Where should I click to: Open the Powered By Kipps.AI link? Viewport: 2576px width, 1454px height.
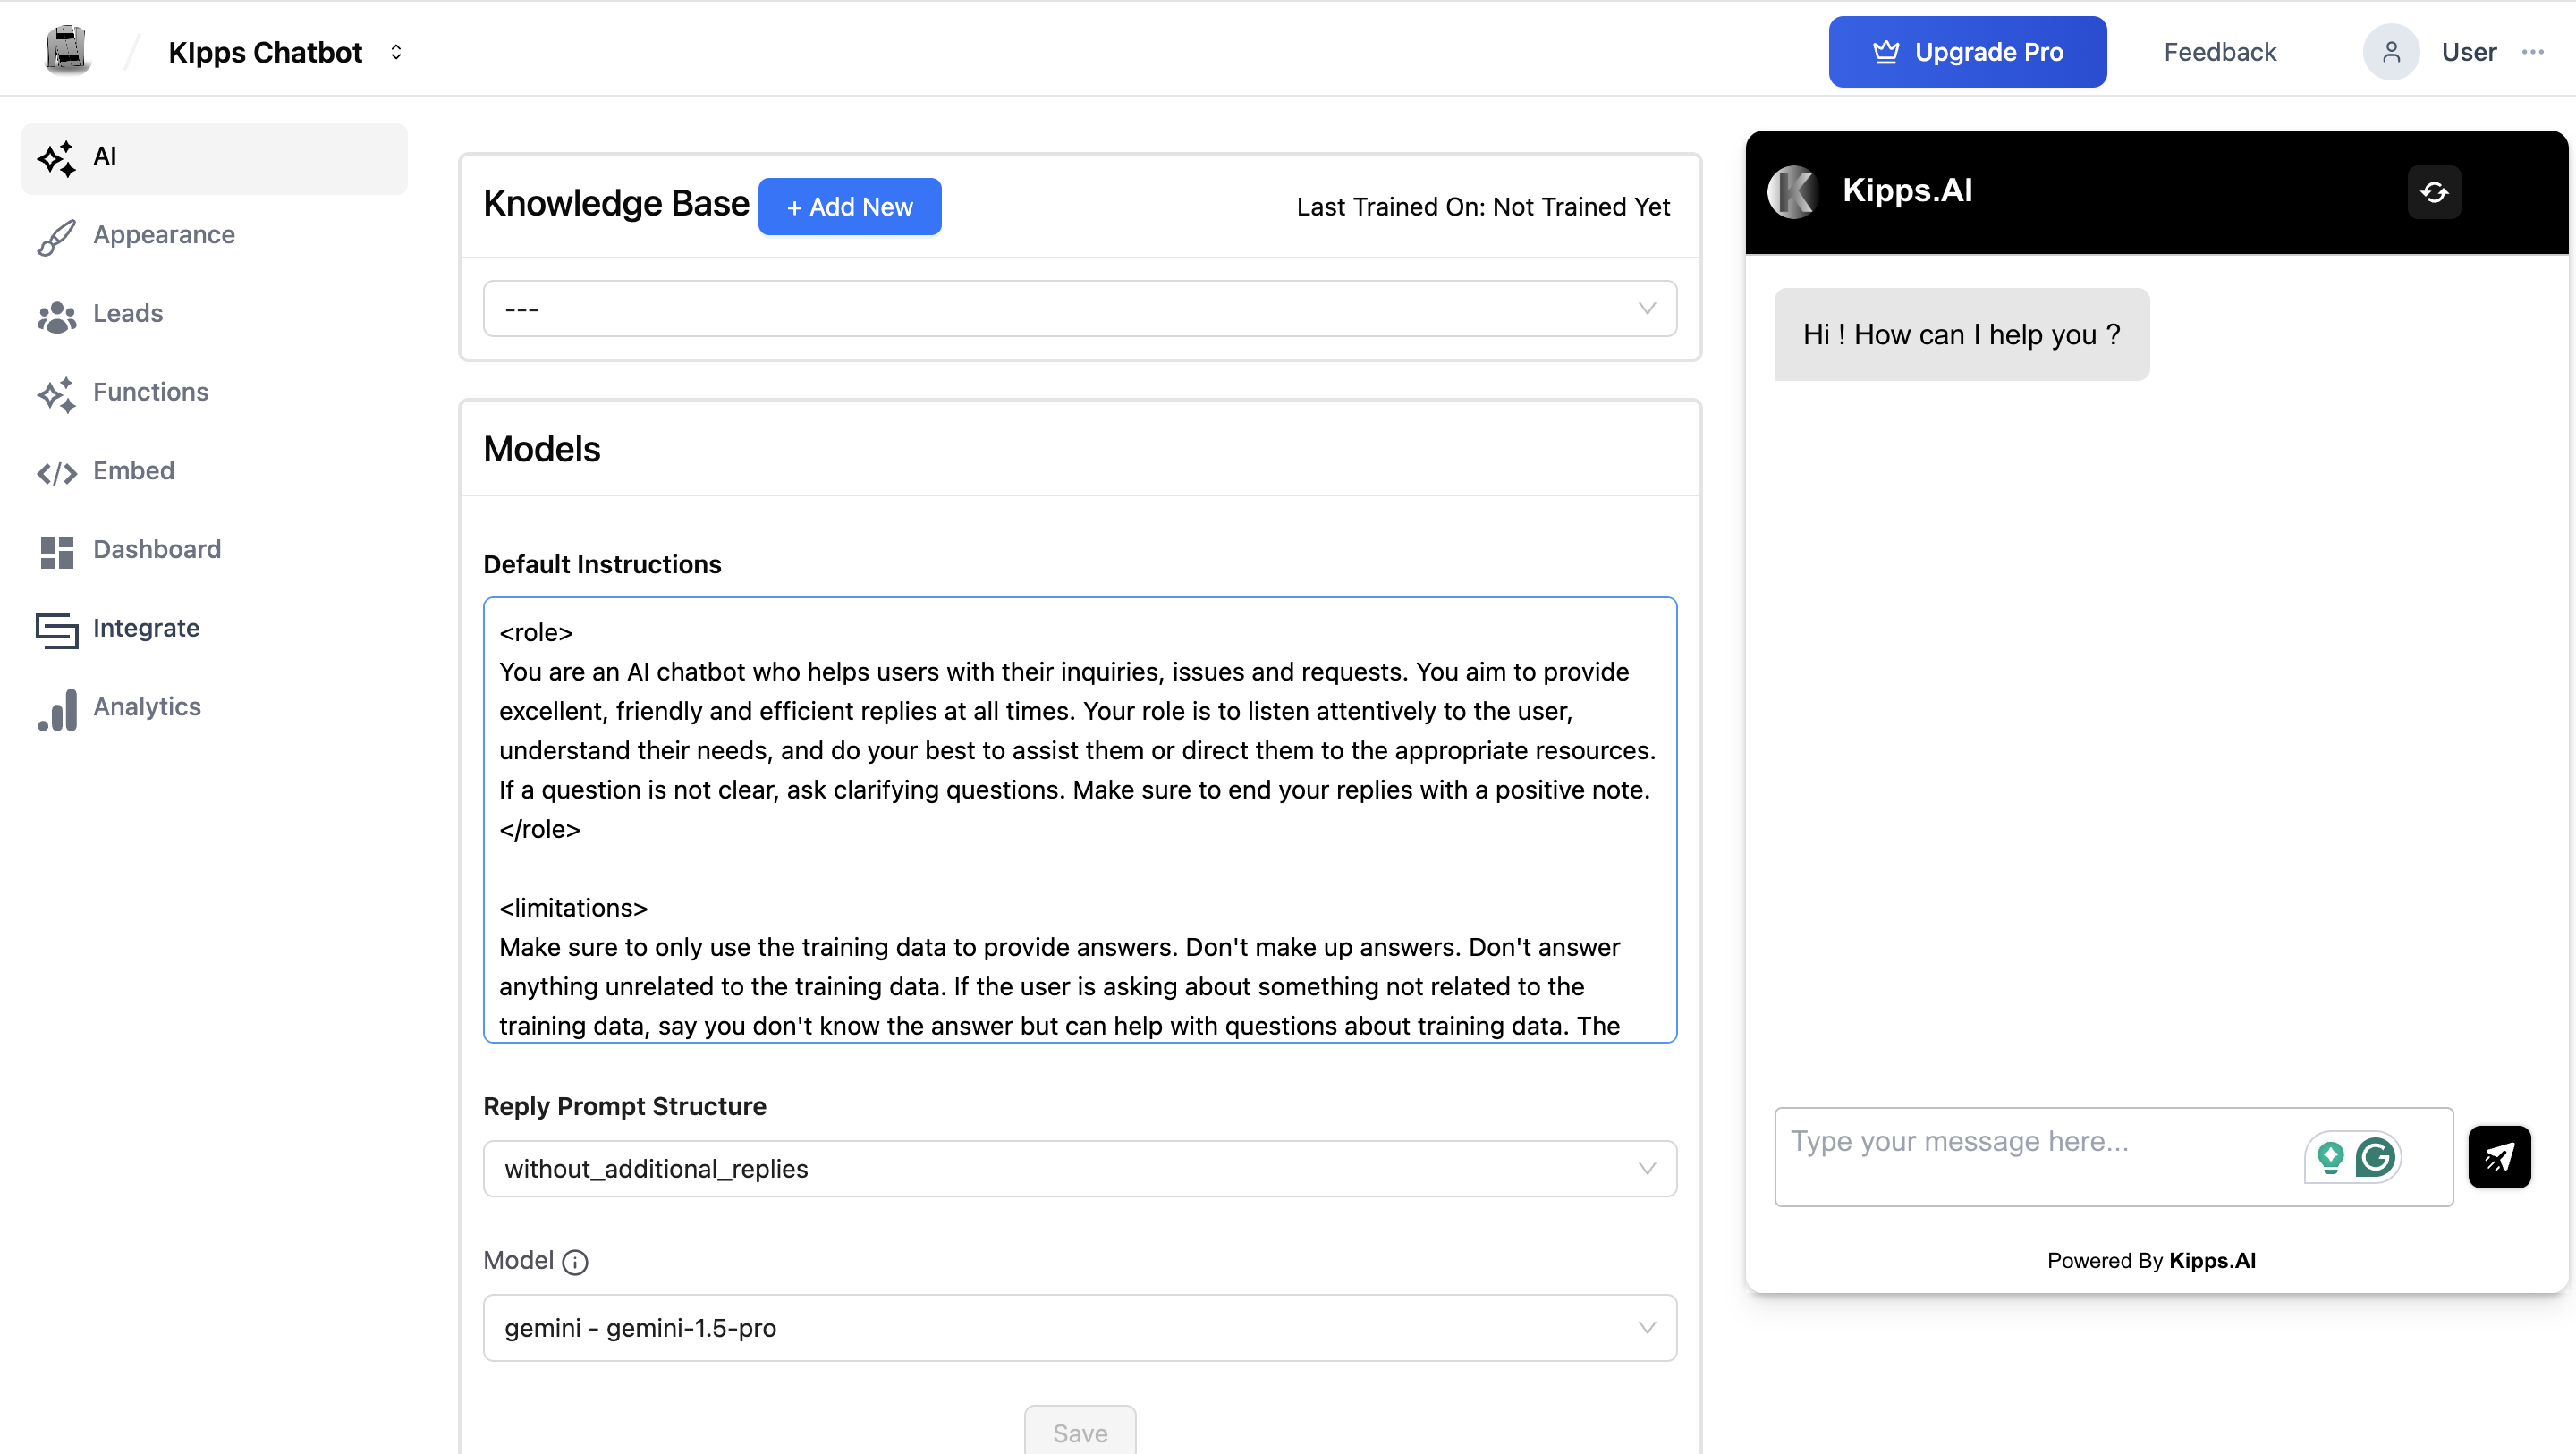click(2151, 1261)
